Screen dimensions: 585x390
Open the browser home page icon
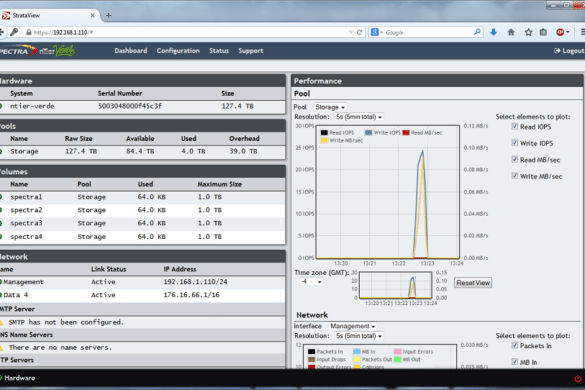coord(511,32)
